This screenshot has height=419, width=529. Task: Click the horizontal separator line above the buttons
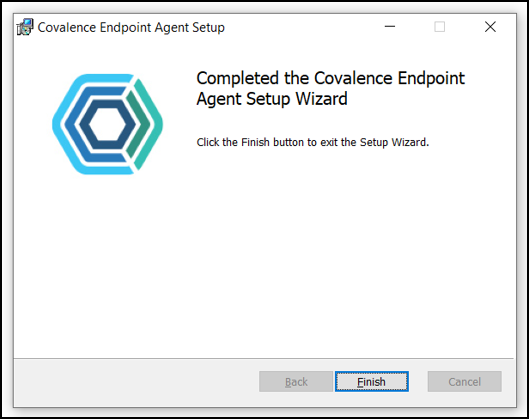(x=264, y=358)
